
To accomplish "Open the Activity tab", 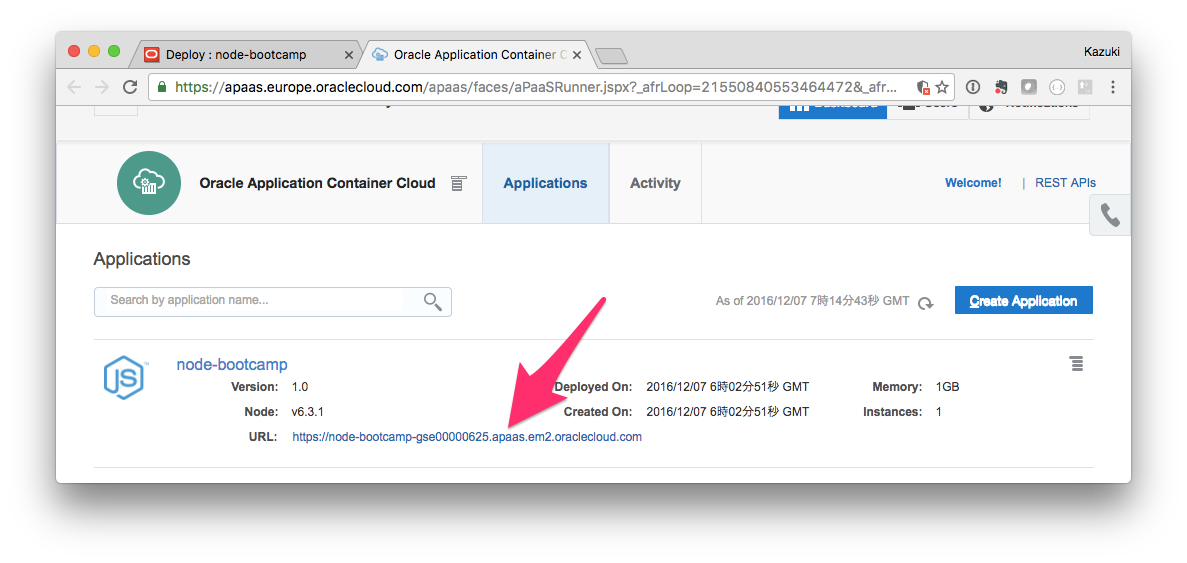I will coord(655,183).
